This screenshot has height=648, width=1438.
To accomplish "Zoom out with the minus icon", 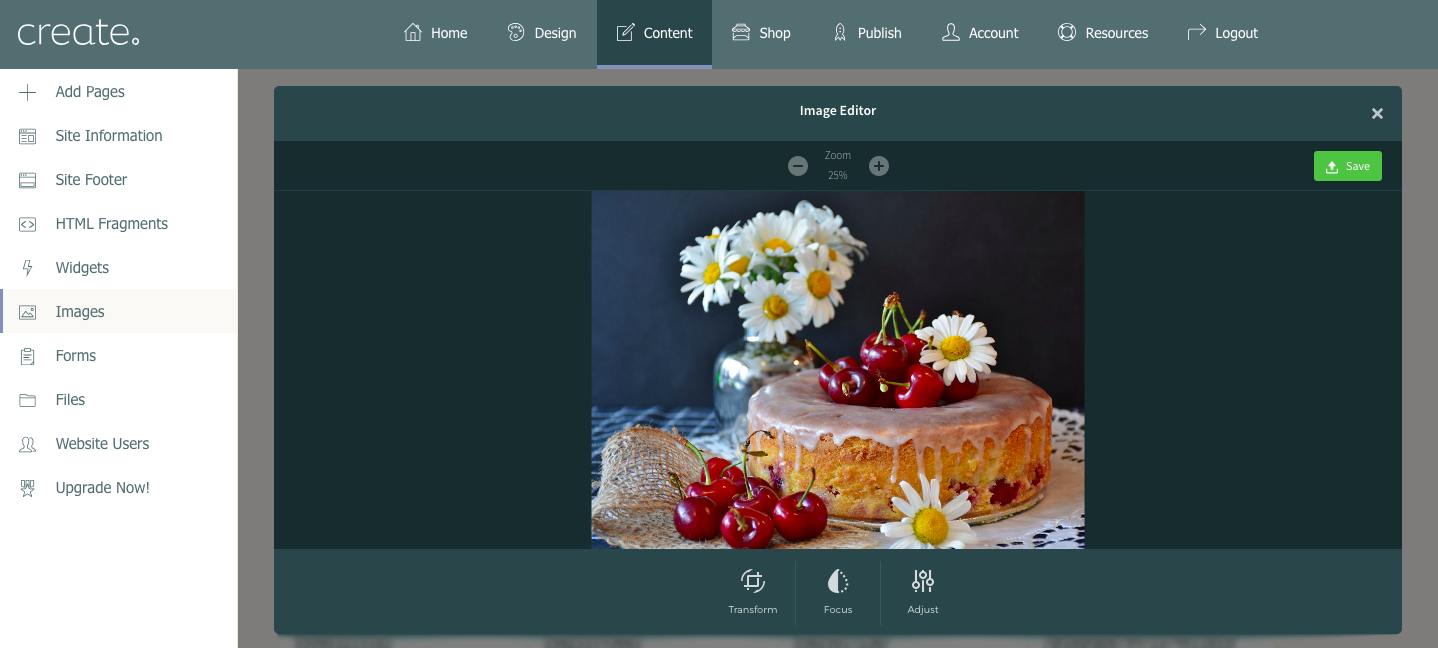I will pyautogui.click(x=798, y=166).
